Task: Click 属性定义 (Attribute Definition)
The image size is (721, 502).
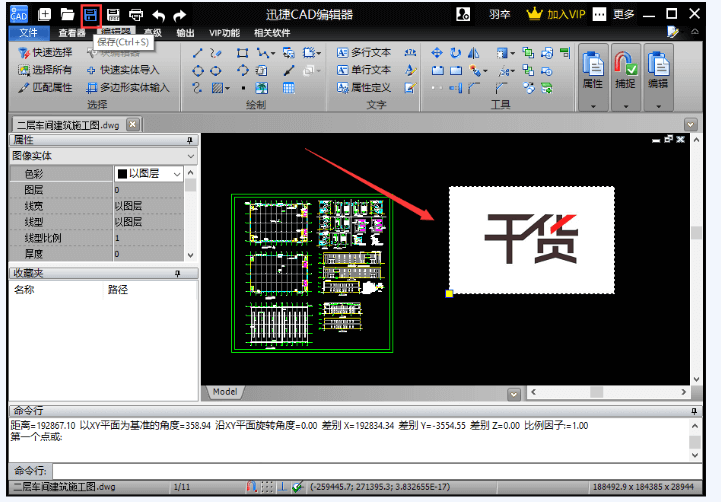Action: pos(364,87)
